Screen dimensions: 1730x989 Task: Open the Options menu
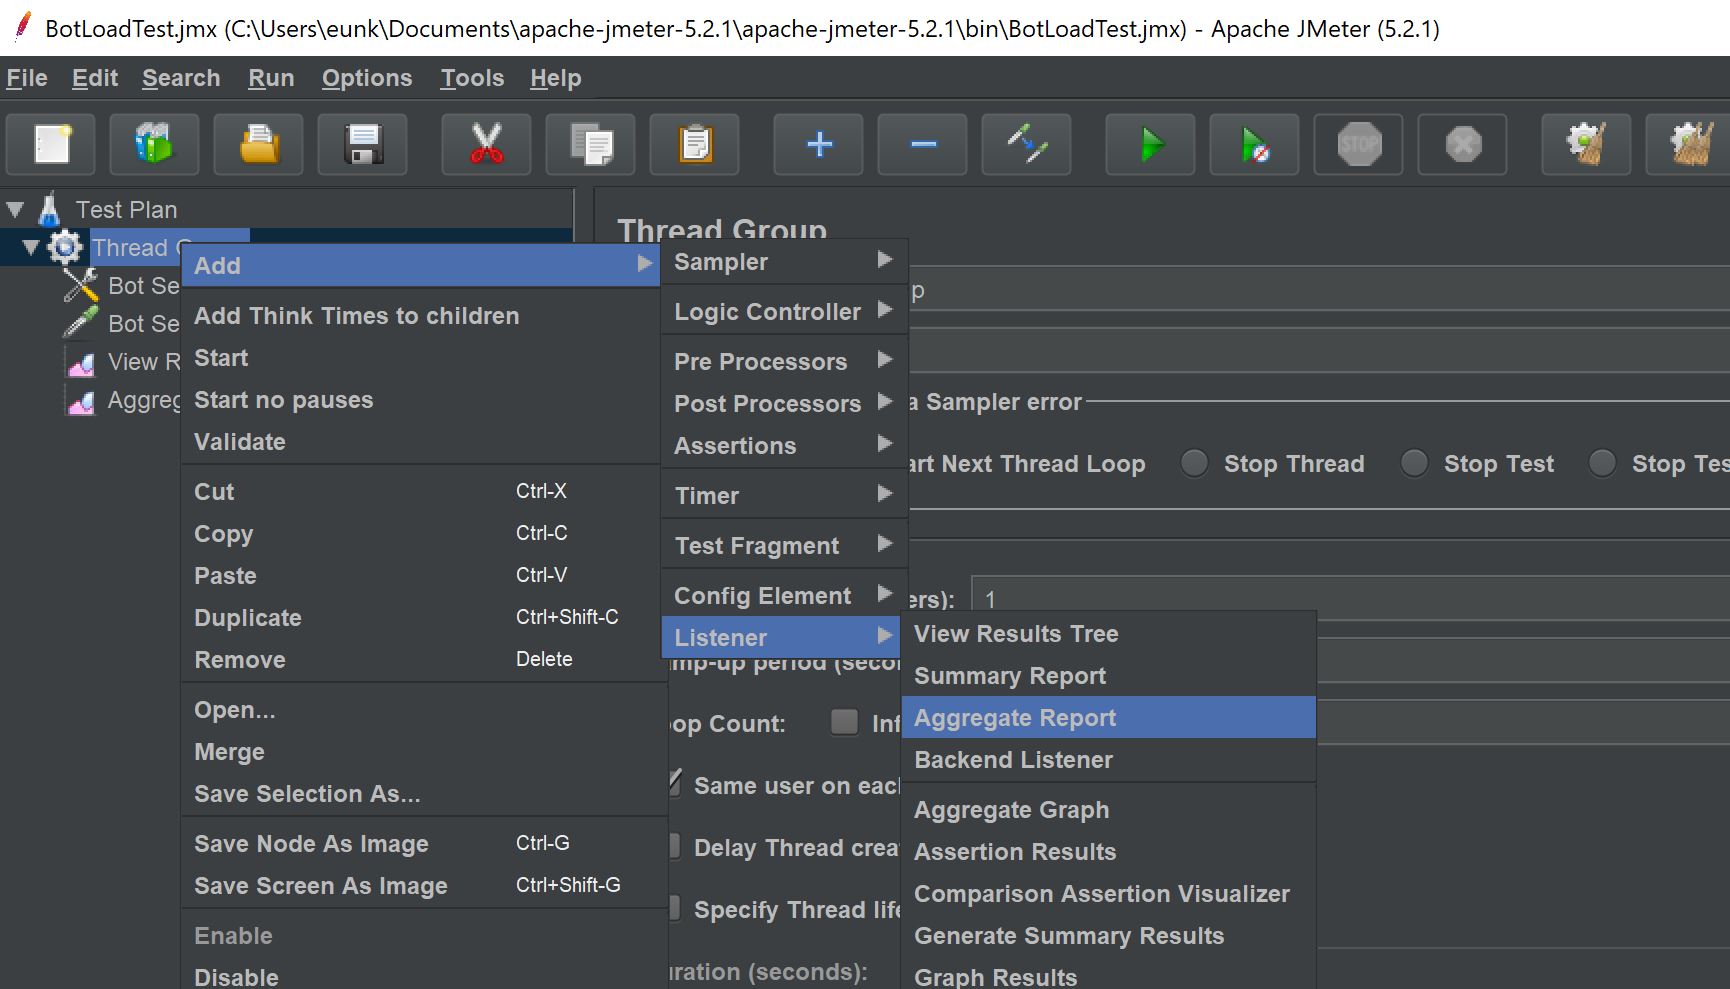coord(367,78)
